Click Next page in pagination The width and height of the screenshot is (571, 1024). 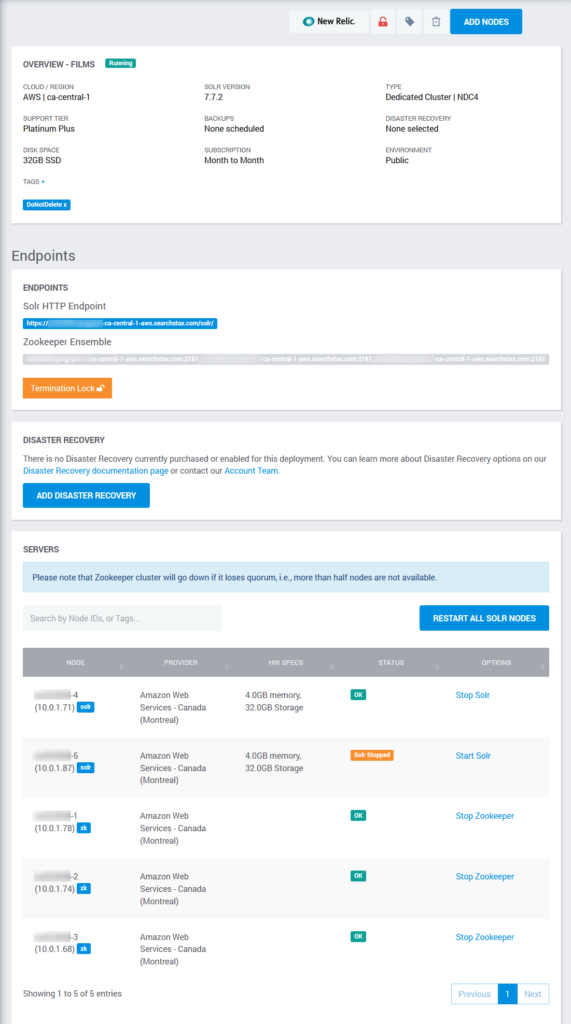pyautogui.click(x=533, y=994)
